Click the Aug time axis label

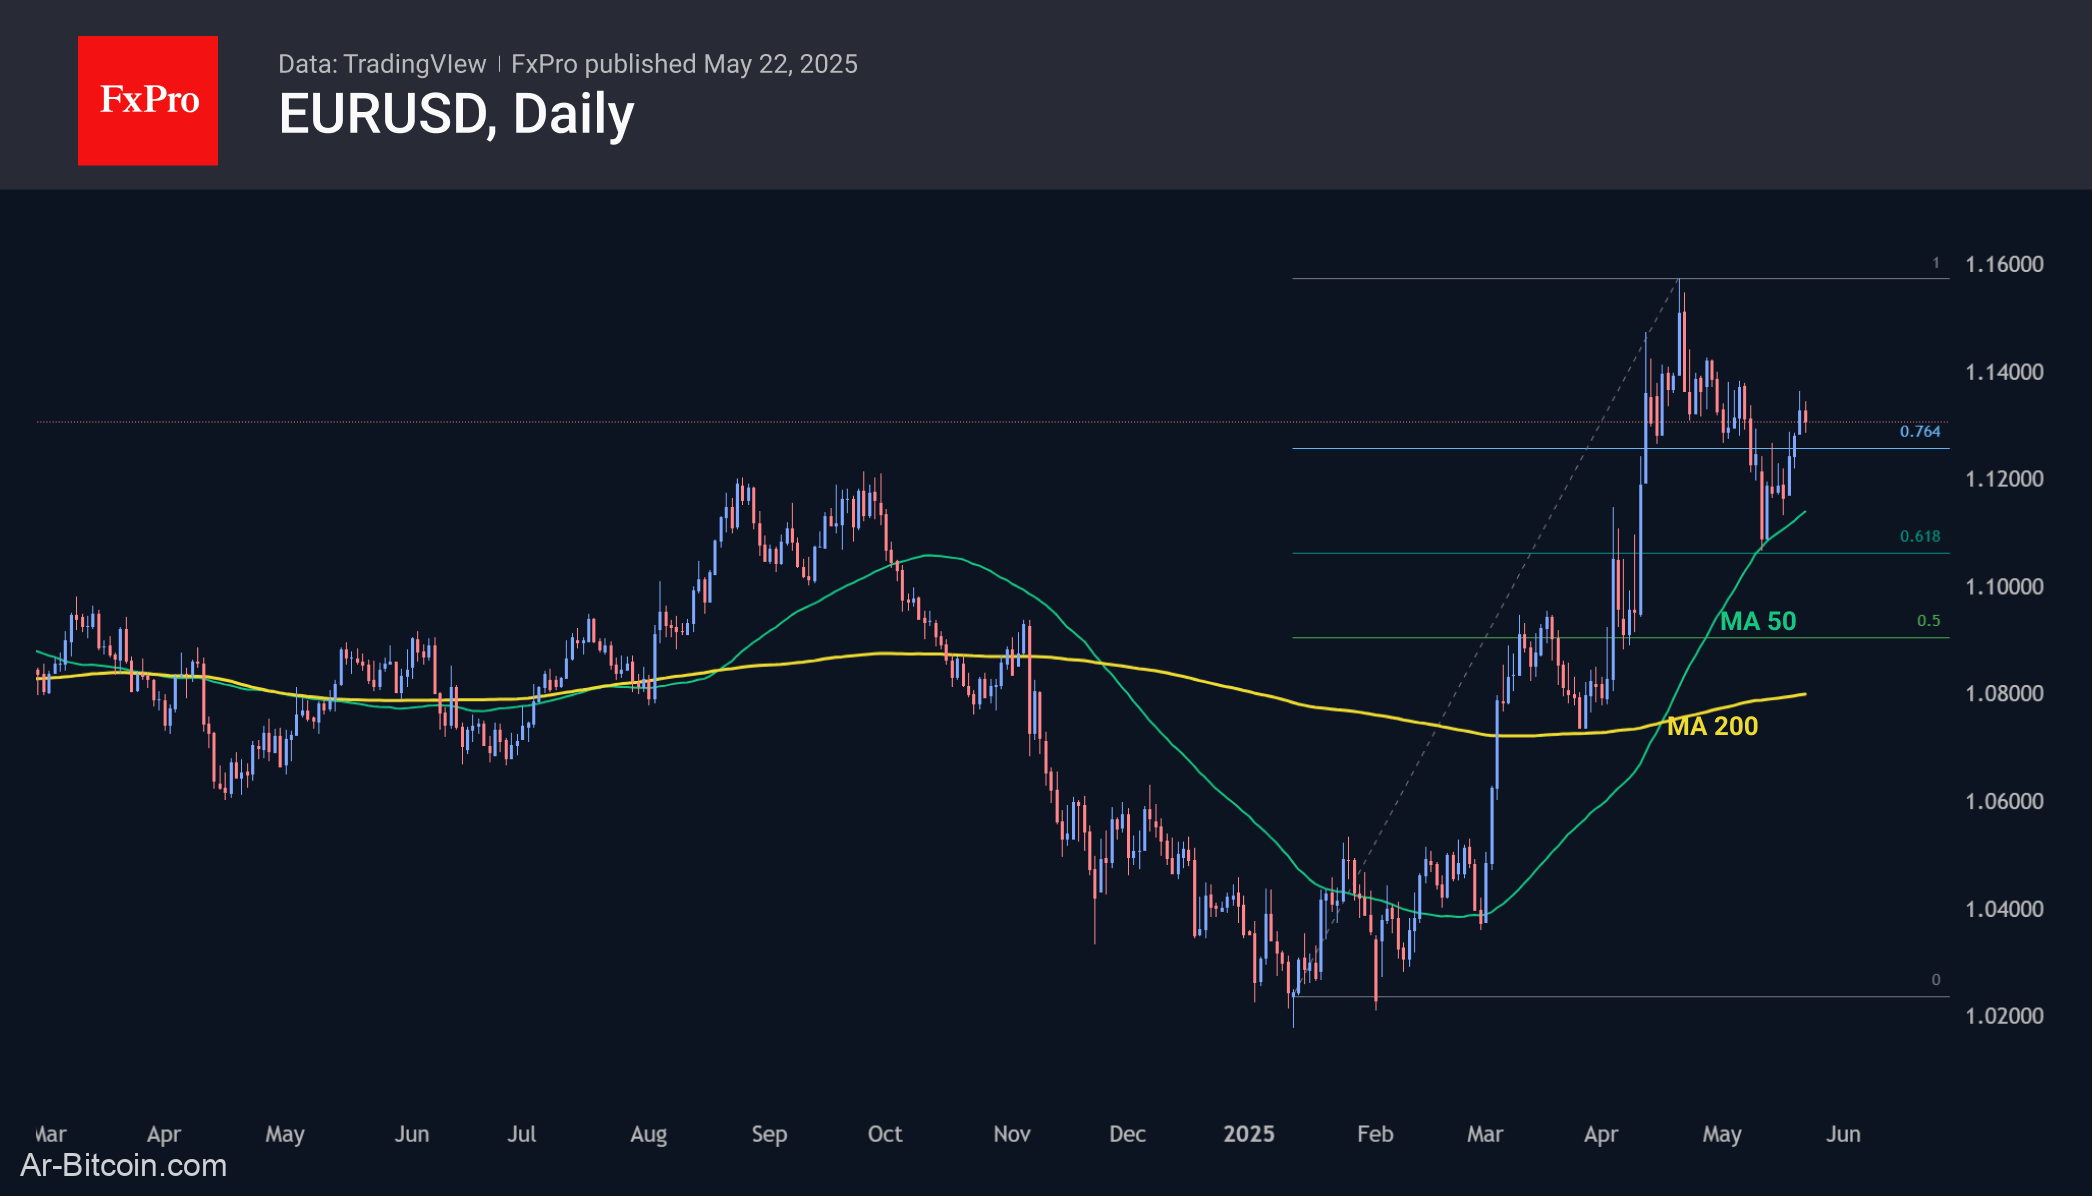[x=648, y=1135]
